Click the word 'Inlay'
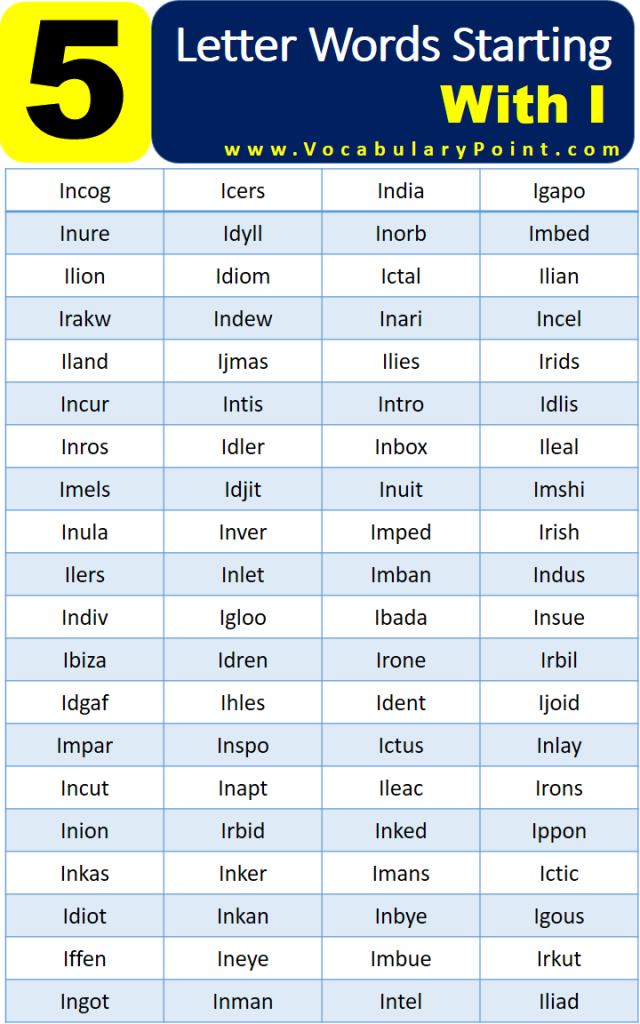The width and height of the screenshot is (640, 1024). coord(559,745)
